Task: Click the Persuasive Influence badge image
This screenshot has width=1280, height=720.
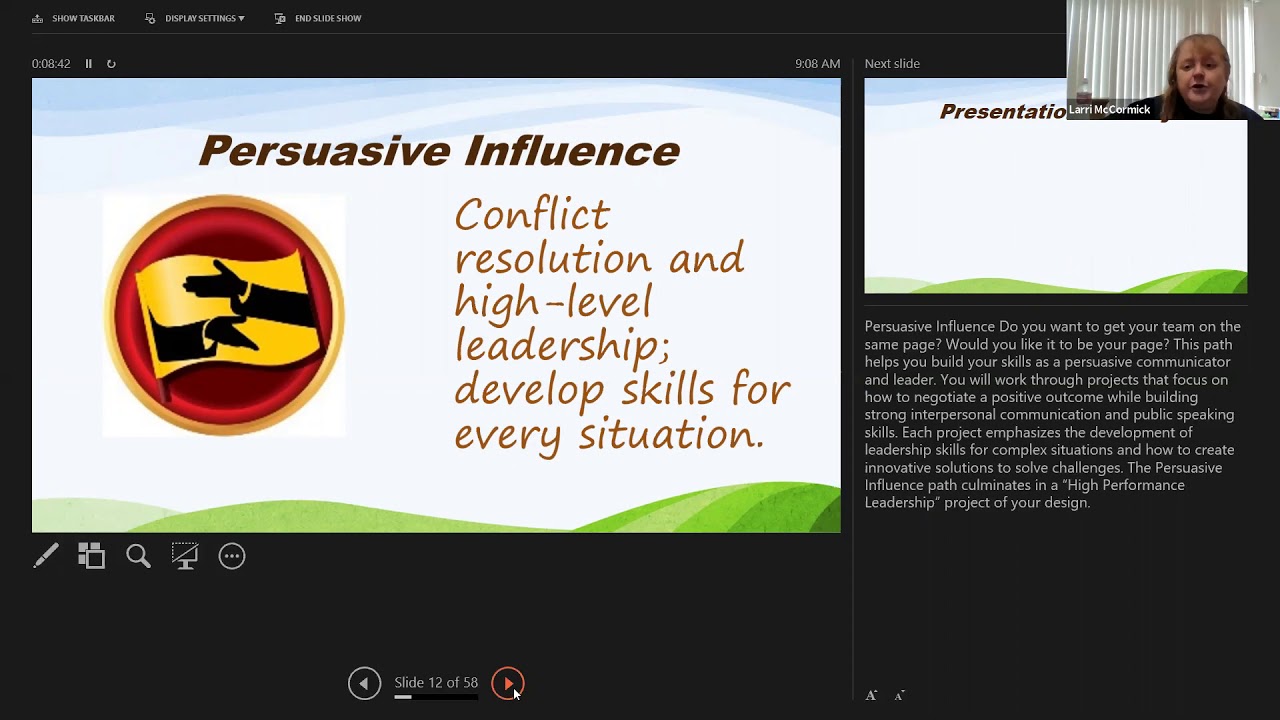Action: point(224,315)
